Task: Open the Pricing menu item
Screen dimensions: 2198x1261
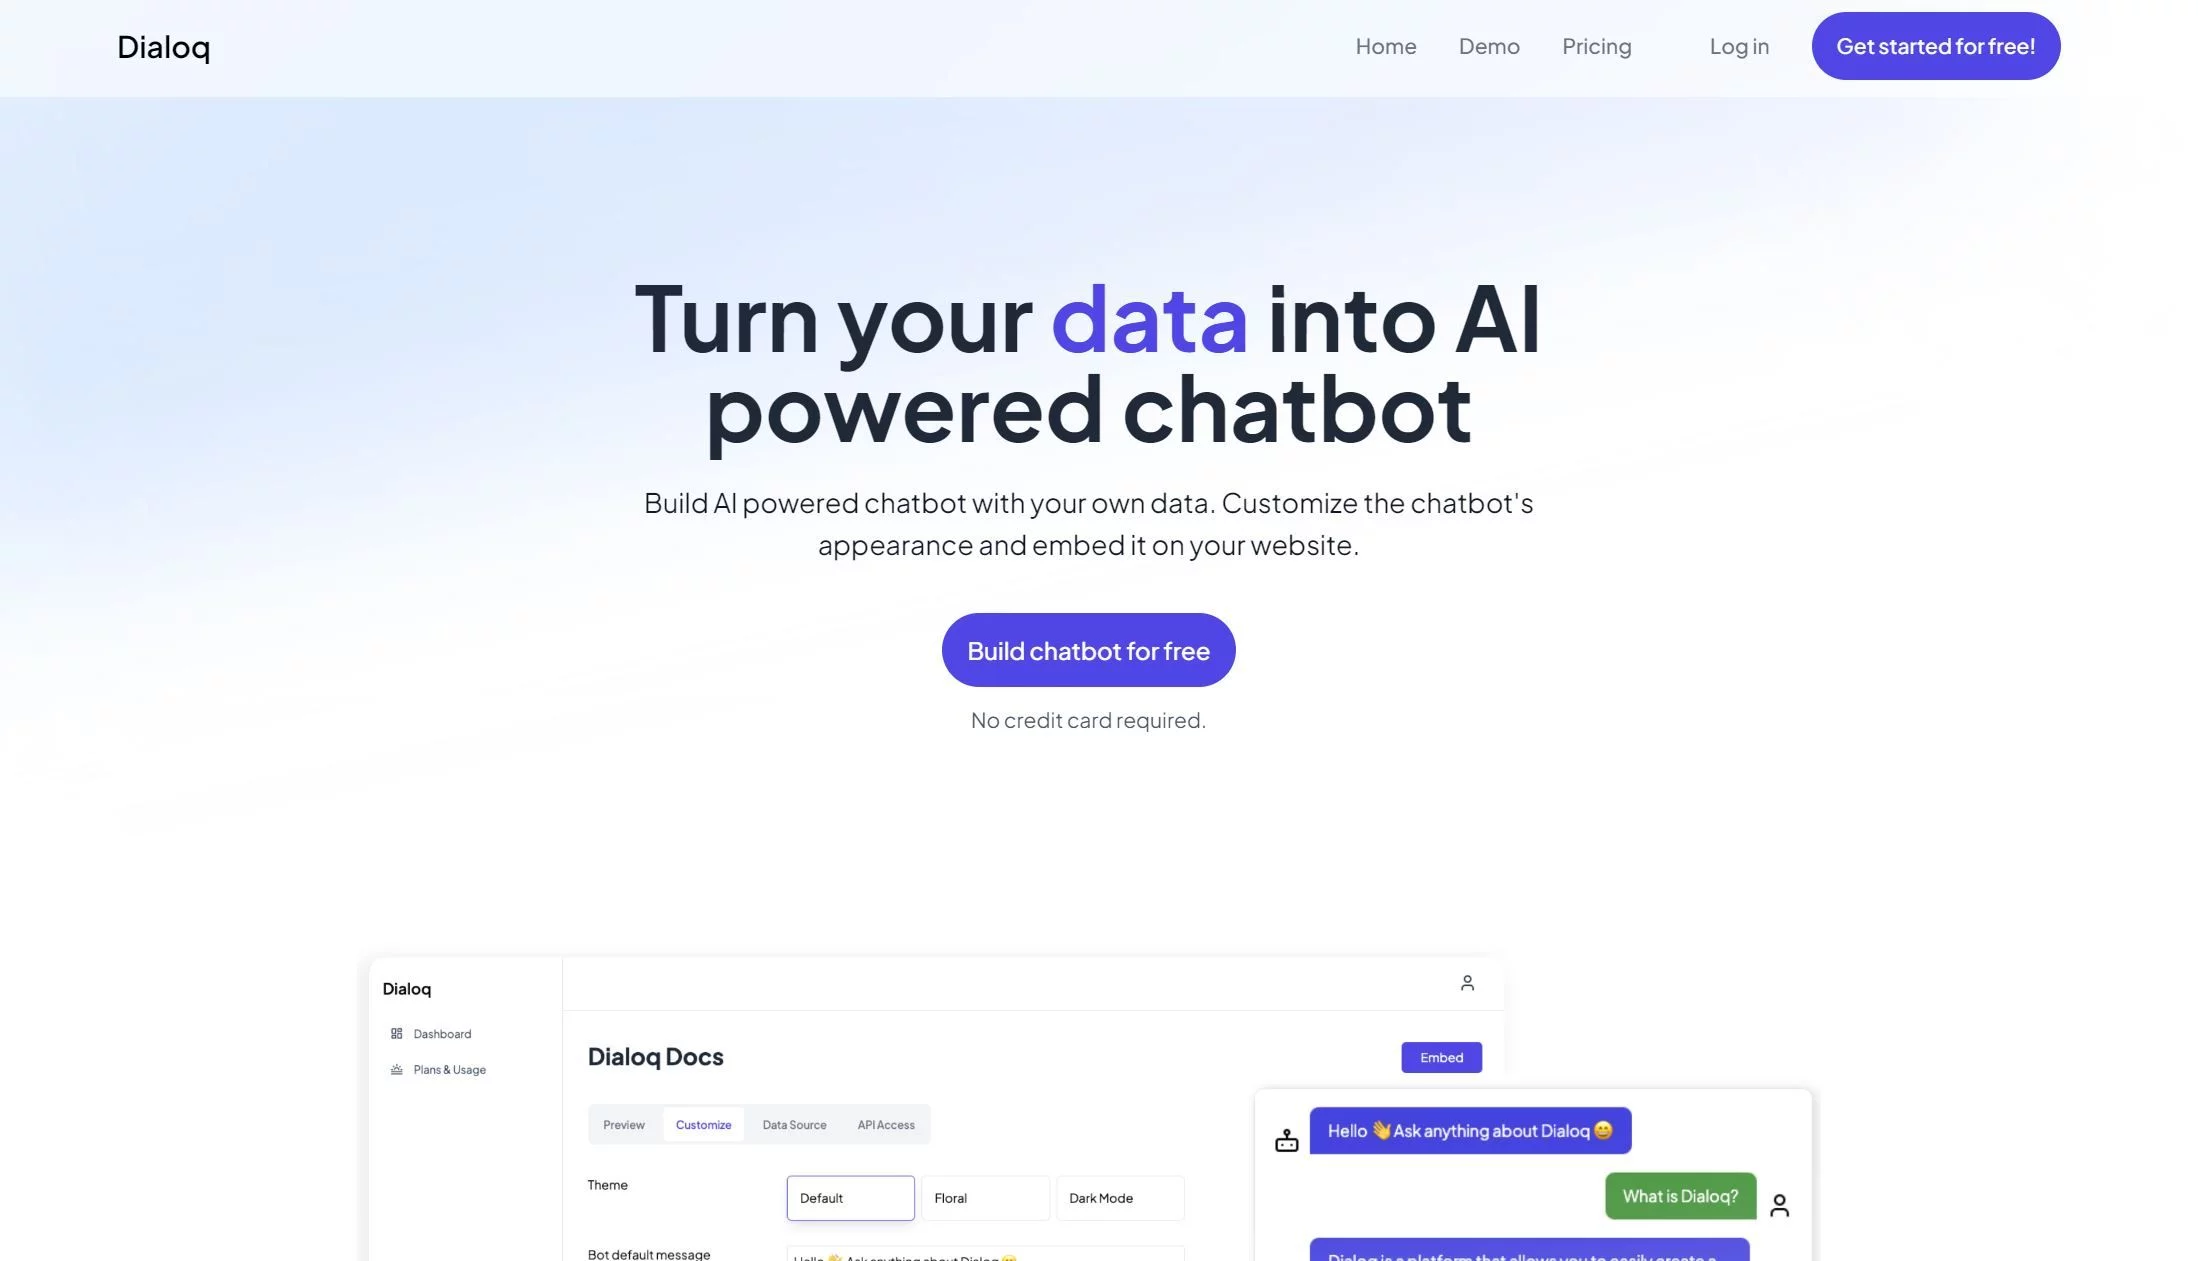Action: pyautogui.click(x=1596, y=45)
